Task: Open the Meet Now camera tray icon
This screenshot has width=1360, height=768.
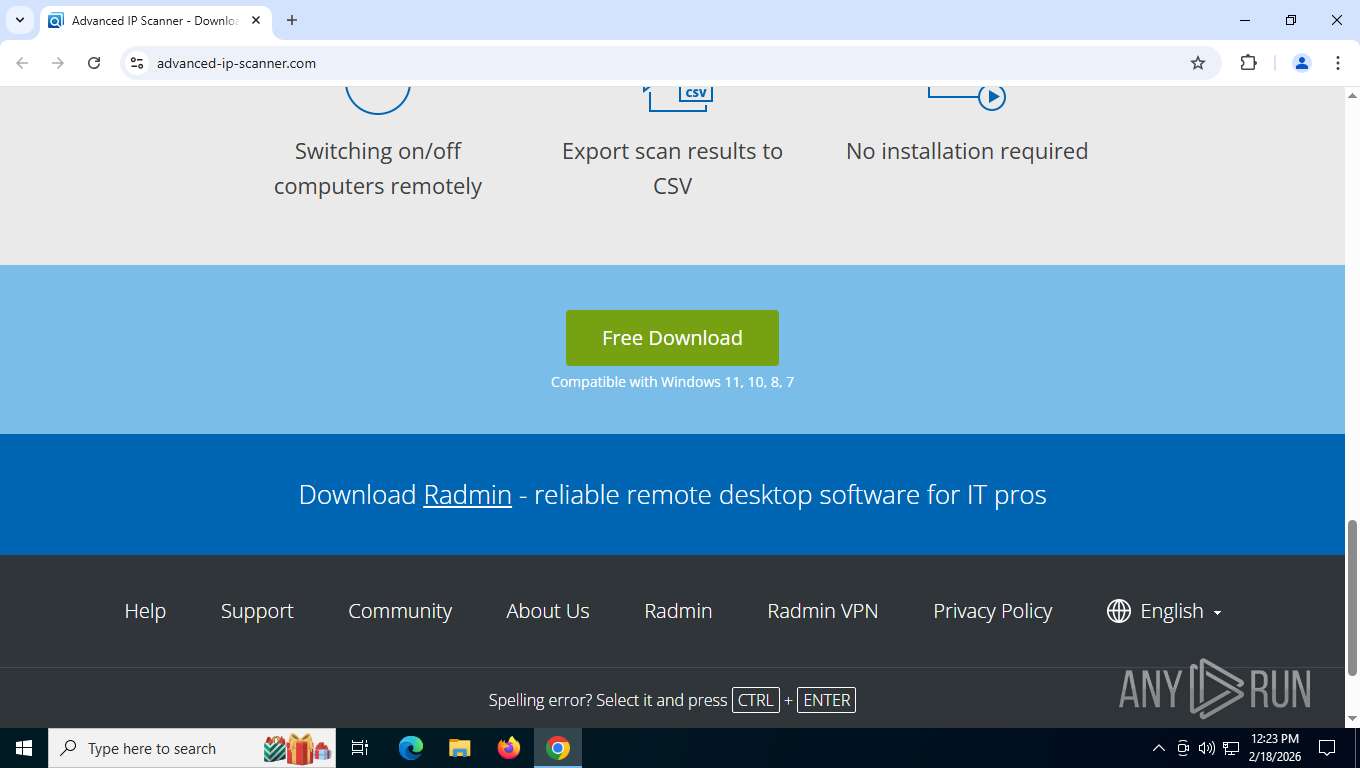Action: tap(1183, 748)
